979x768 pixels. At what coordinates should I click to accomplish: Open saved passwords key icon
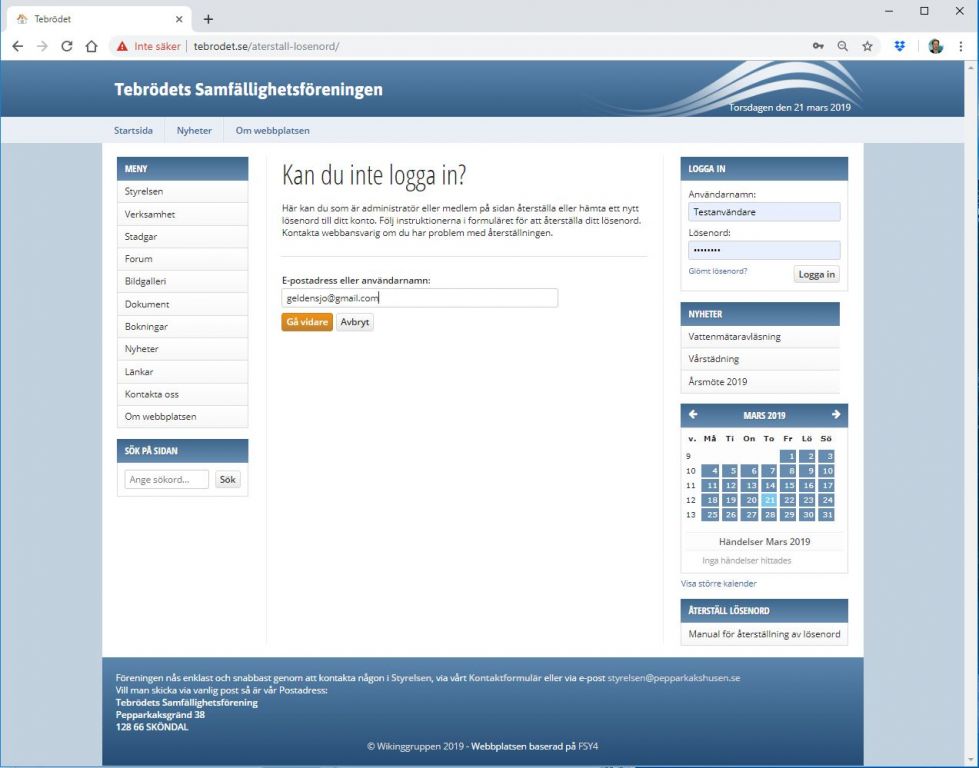tap(818, 46)
